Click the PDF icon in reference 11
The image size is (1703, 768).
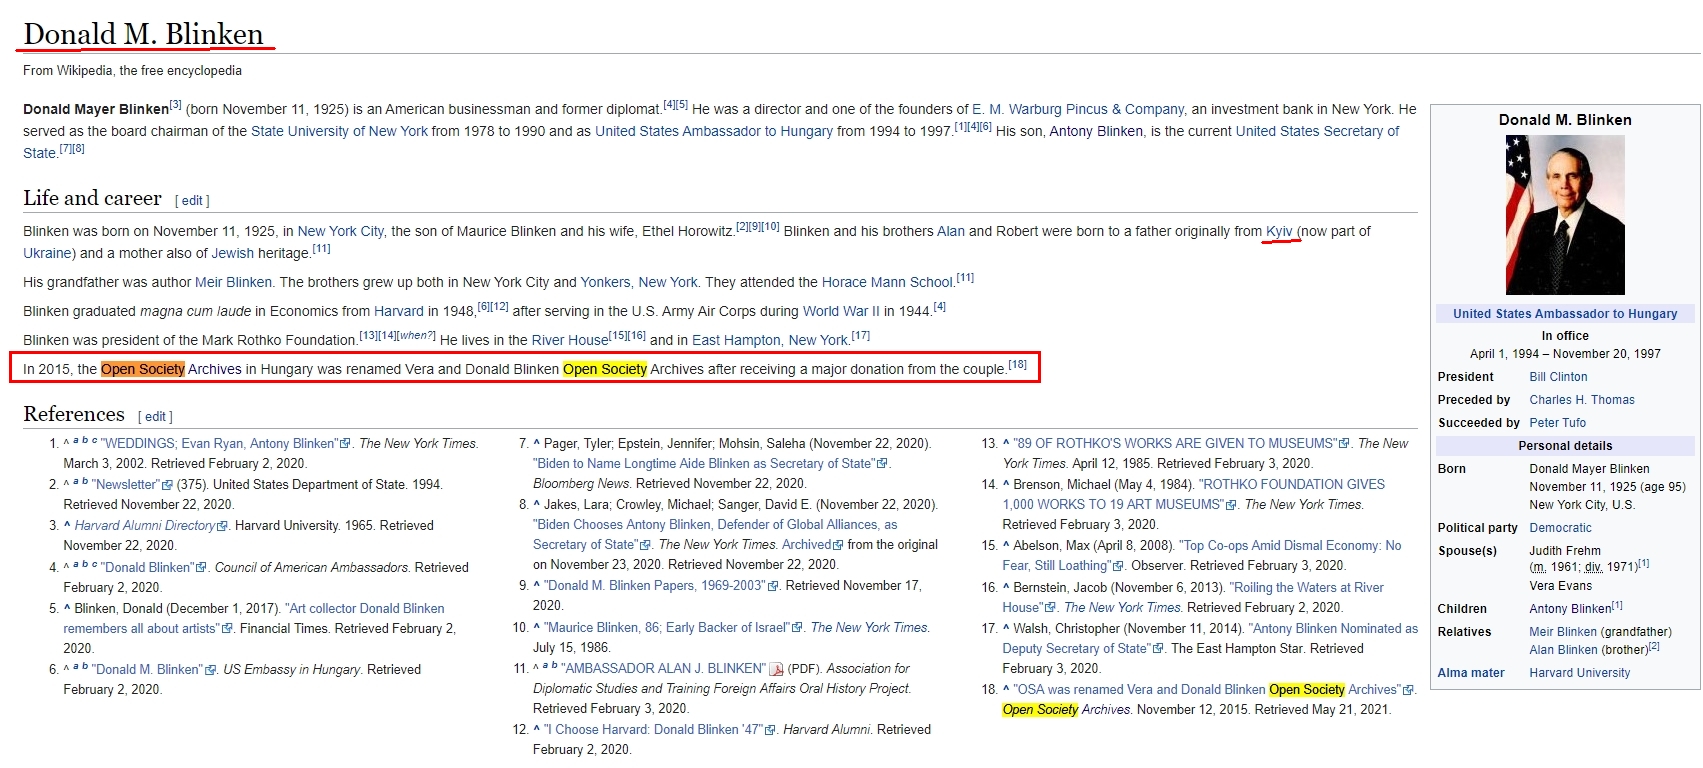pyautogui.click(x=776, y=669)
